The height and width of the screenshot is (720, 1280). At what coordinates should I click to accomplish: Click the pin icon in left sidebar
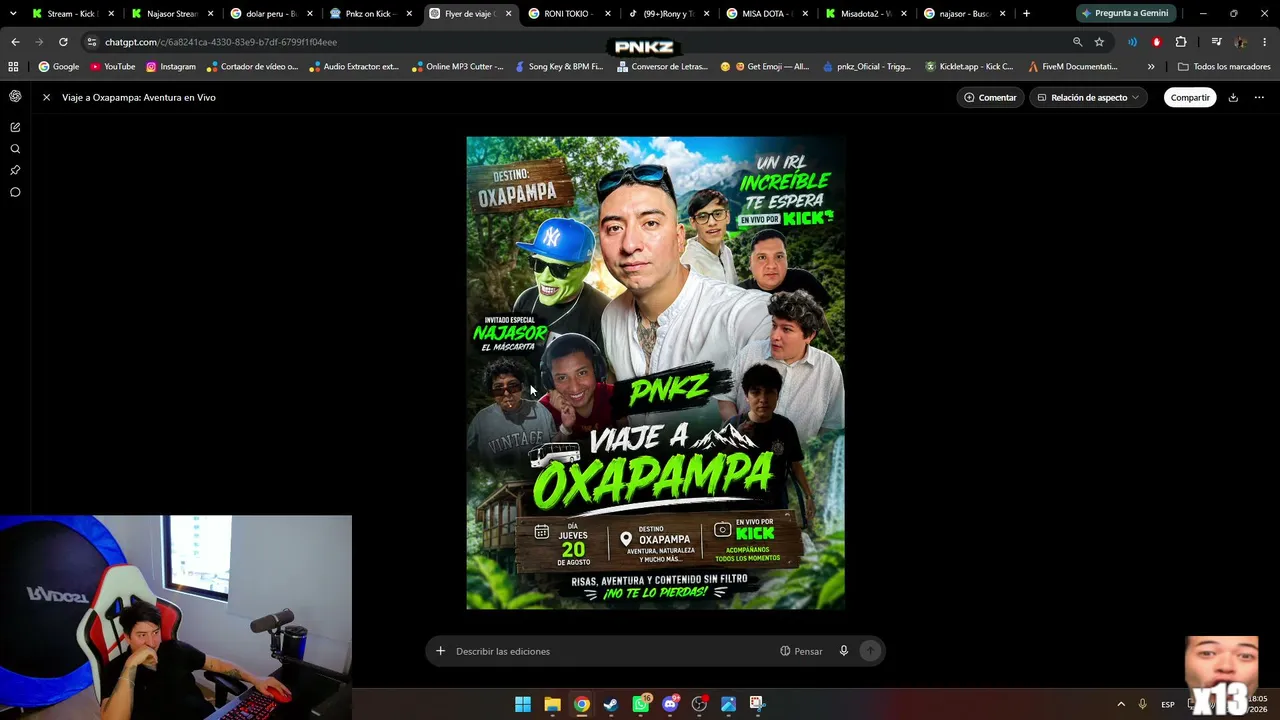15,171
